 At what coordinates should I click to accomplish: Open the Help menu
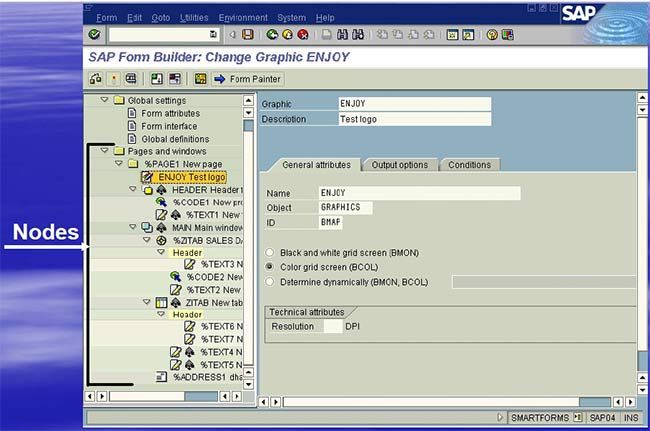(x=325, y=18)
